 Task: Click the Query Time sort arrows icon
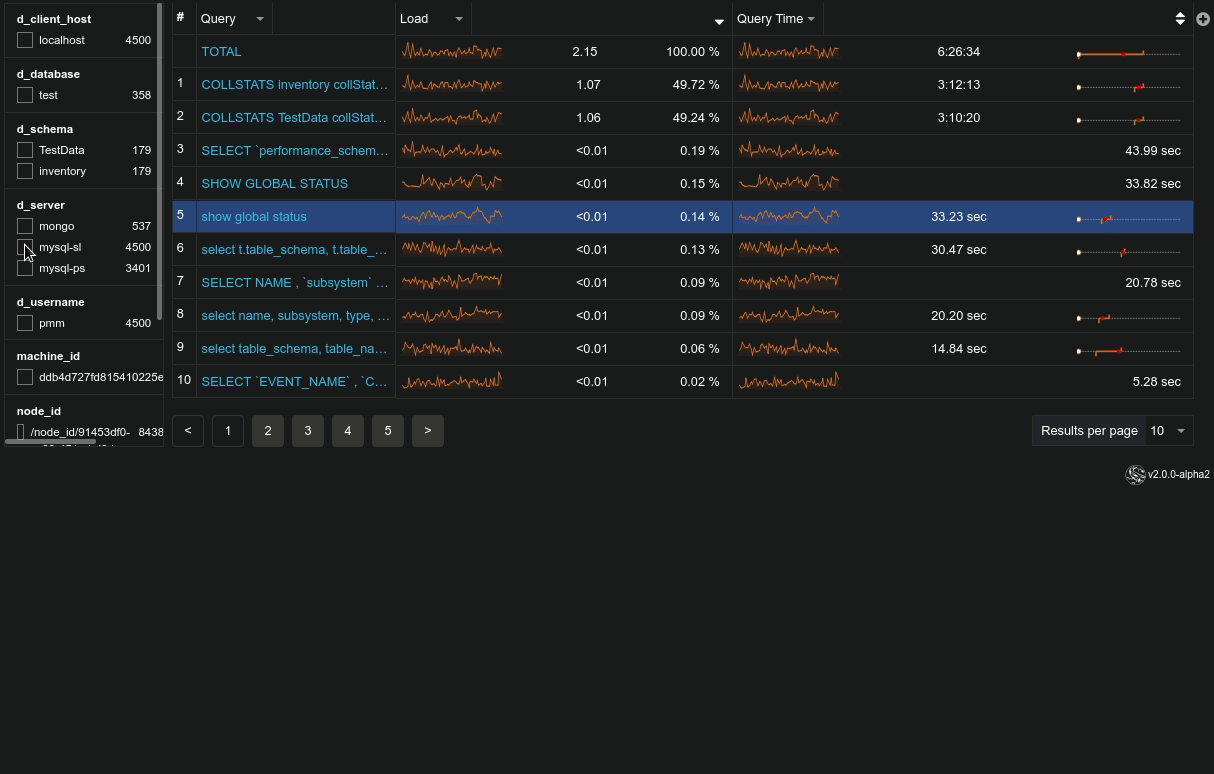pyautogui.click(x=1180, y=19)
